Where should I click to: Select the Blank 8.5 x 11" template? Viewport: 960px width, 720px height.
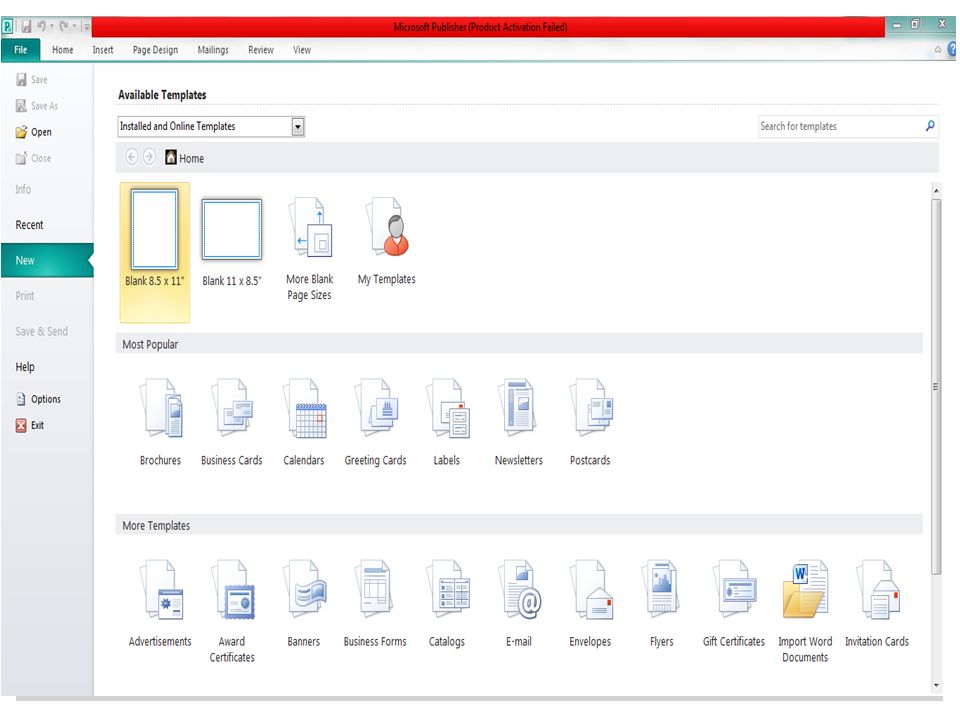pyautogui.click(x=155, y=252)
